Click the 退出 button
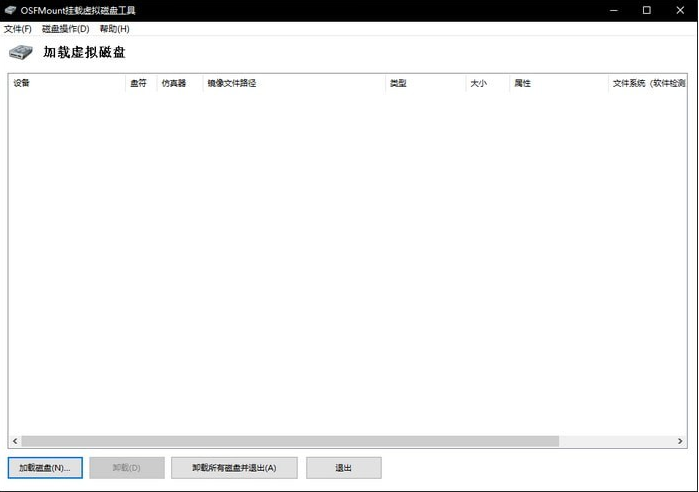Screen dimensions: 699x492 tap(343, 468)
